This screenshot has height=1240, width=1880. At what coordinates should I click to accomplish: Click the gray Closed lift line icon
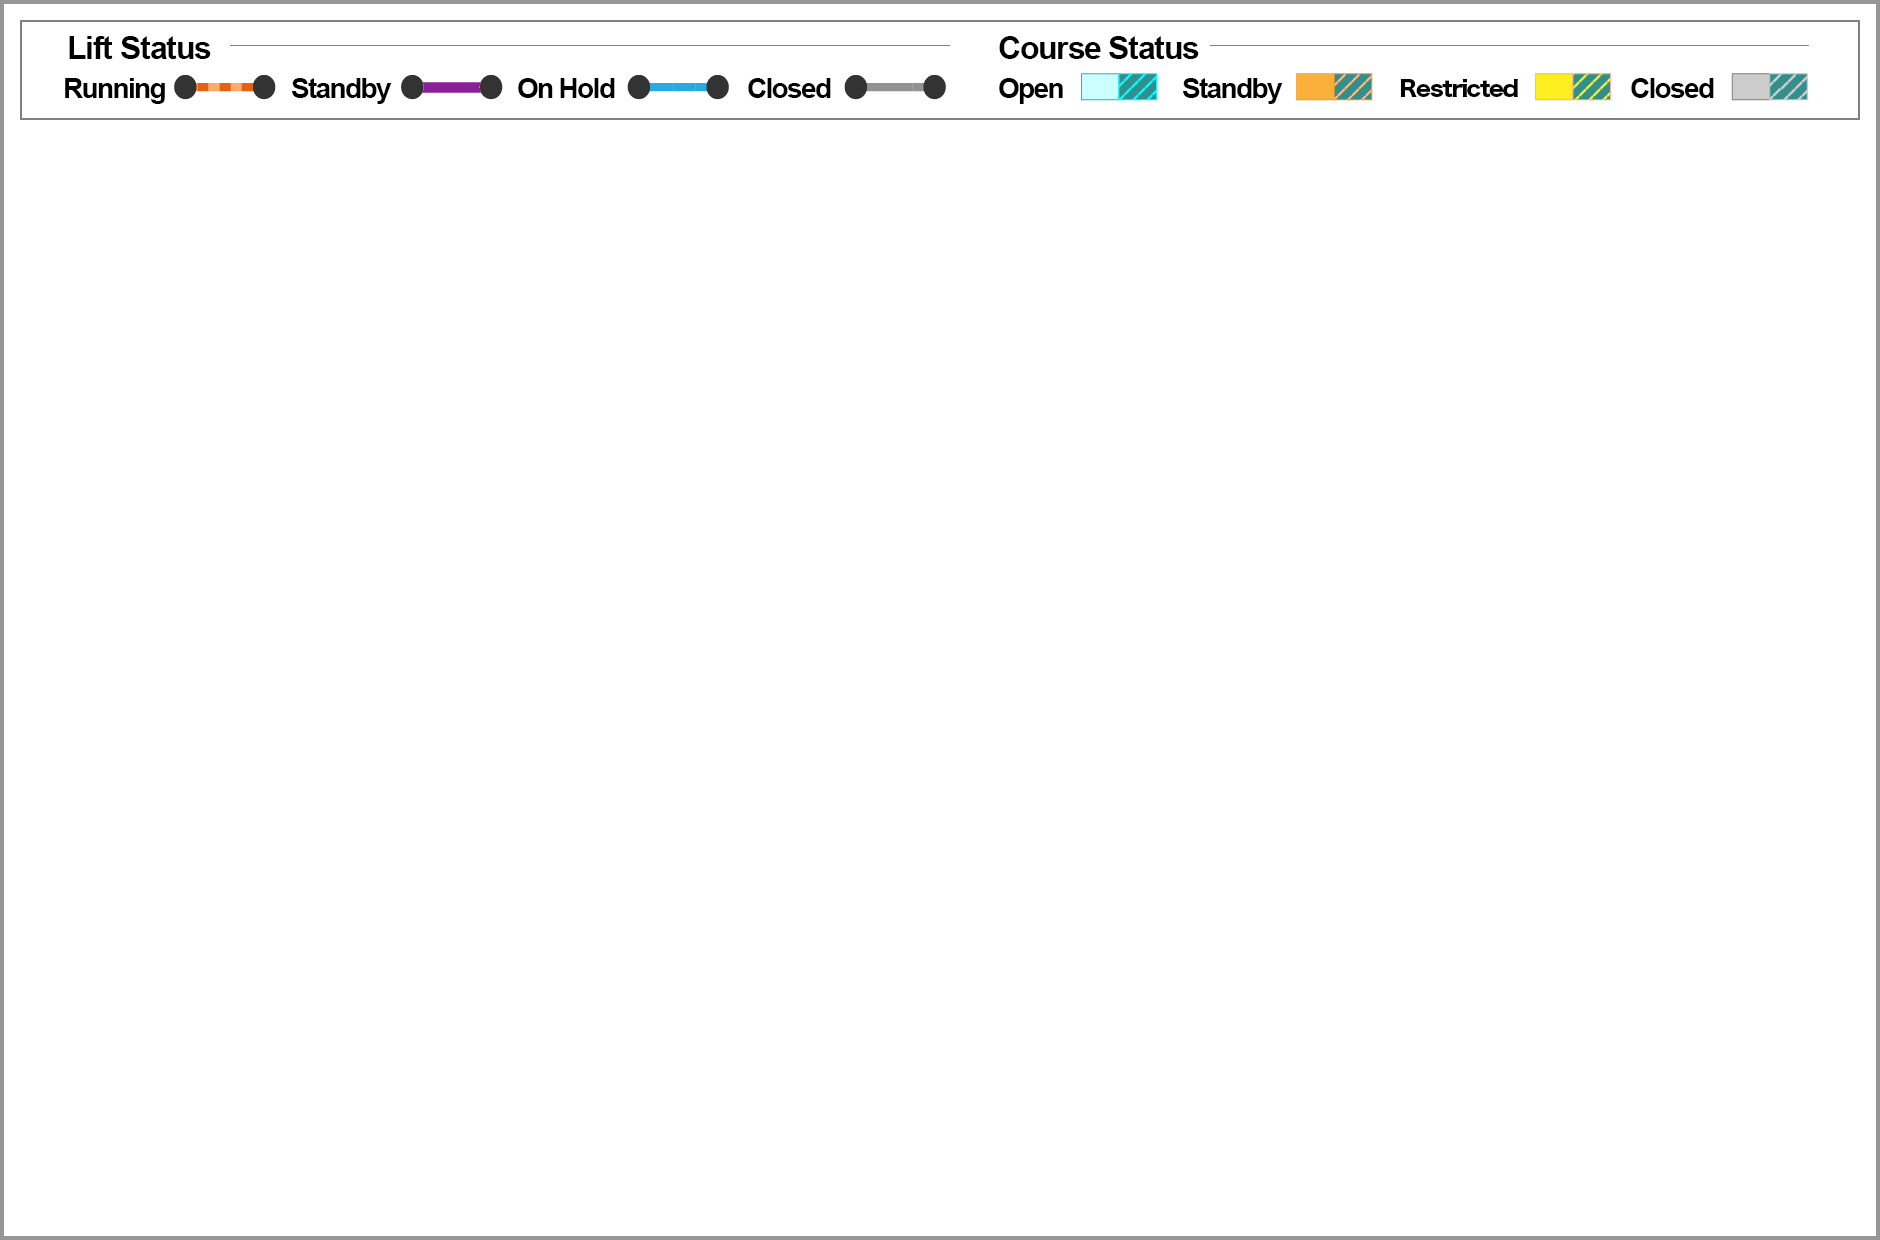coord(895,87)
